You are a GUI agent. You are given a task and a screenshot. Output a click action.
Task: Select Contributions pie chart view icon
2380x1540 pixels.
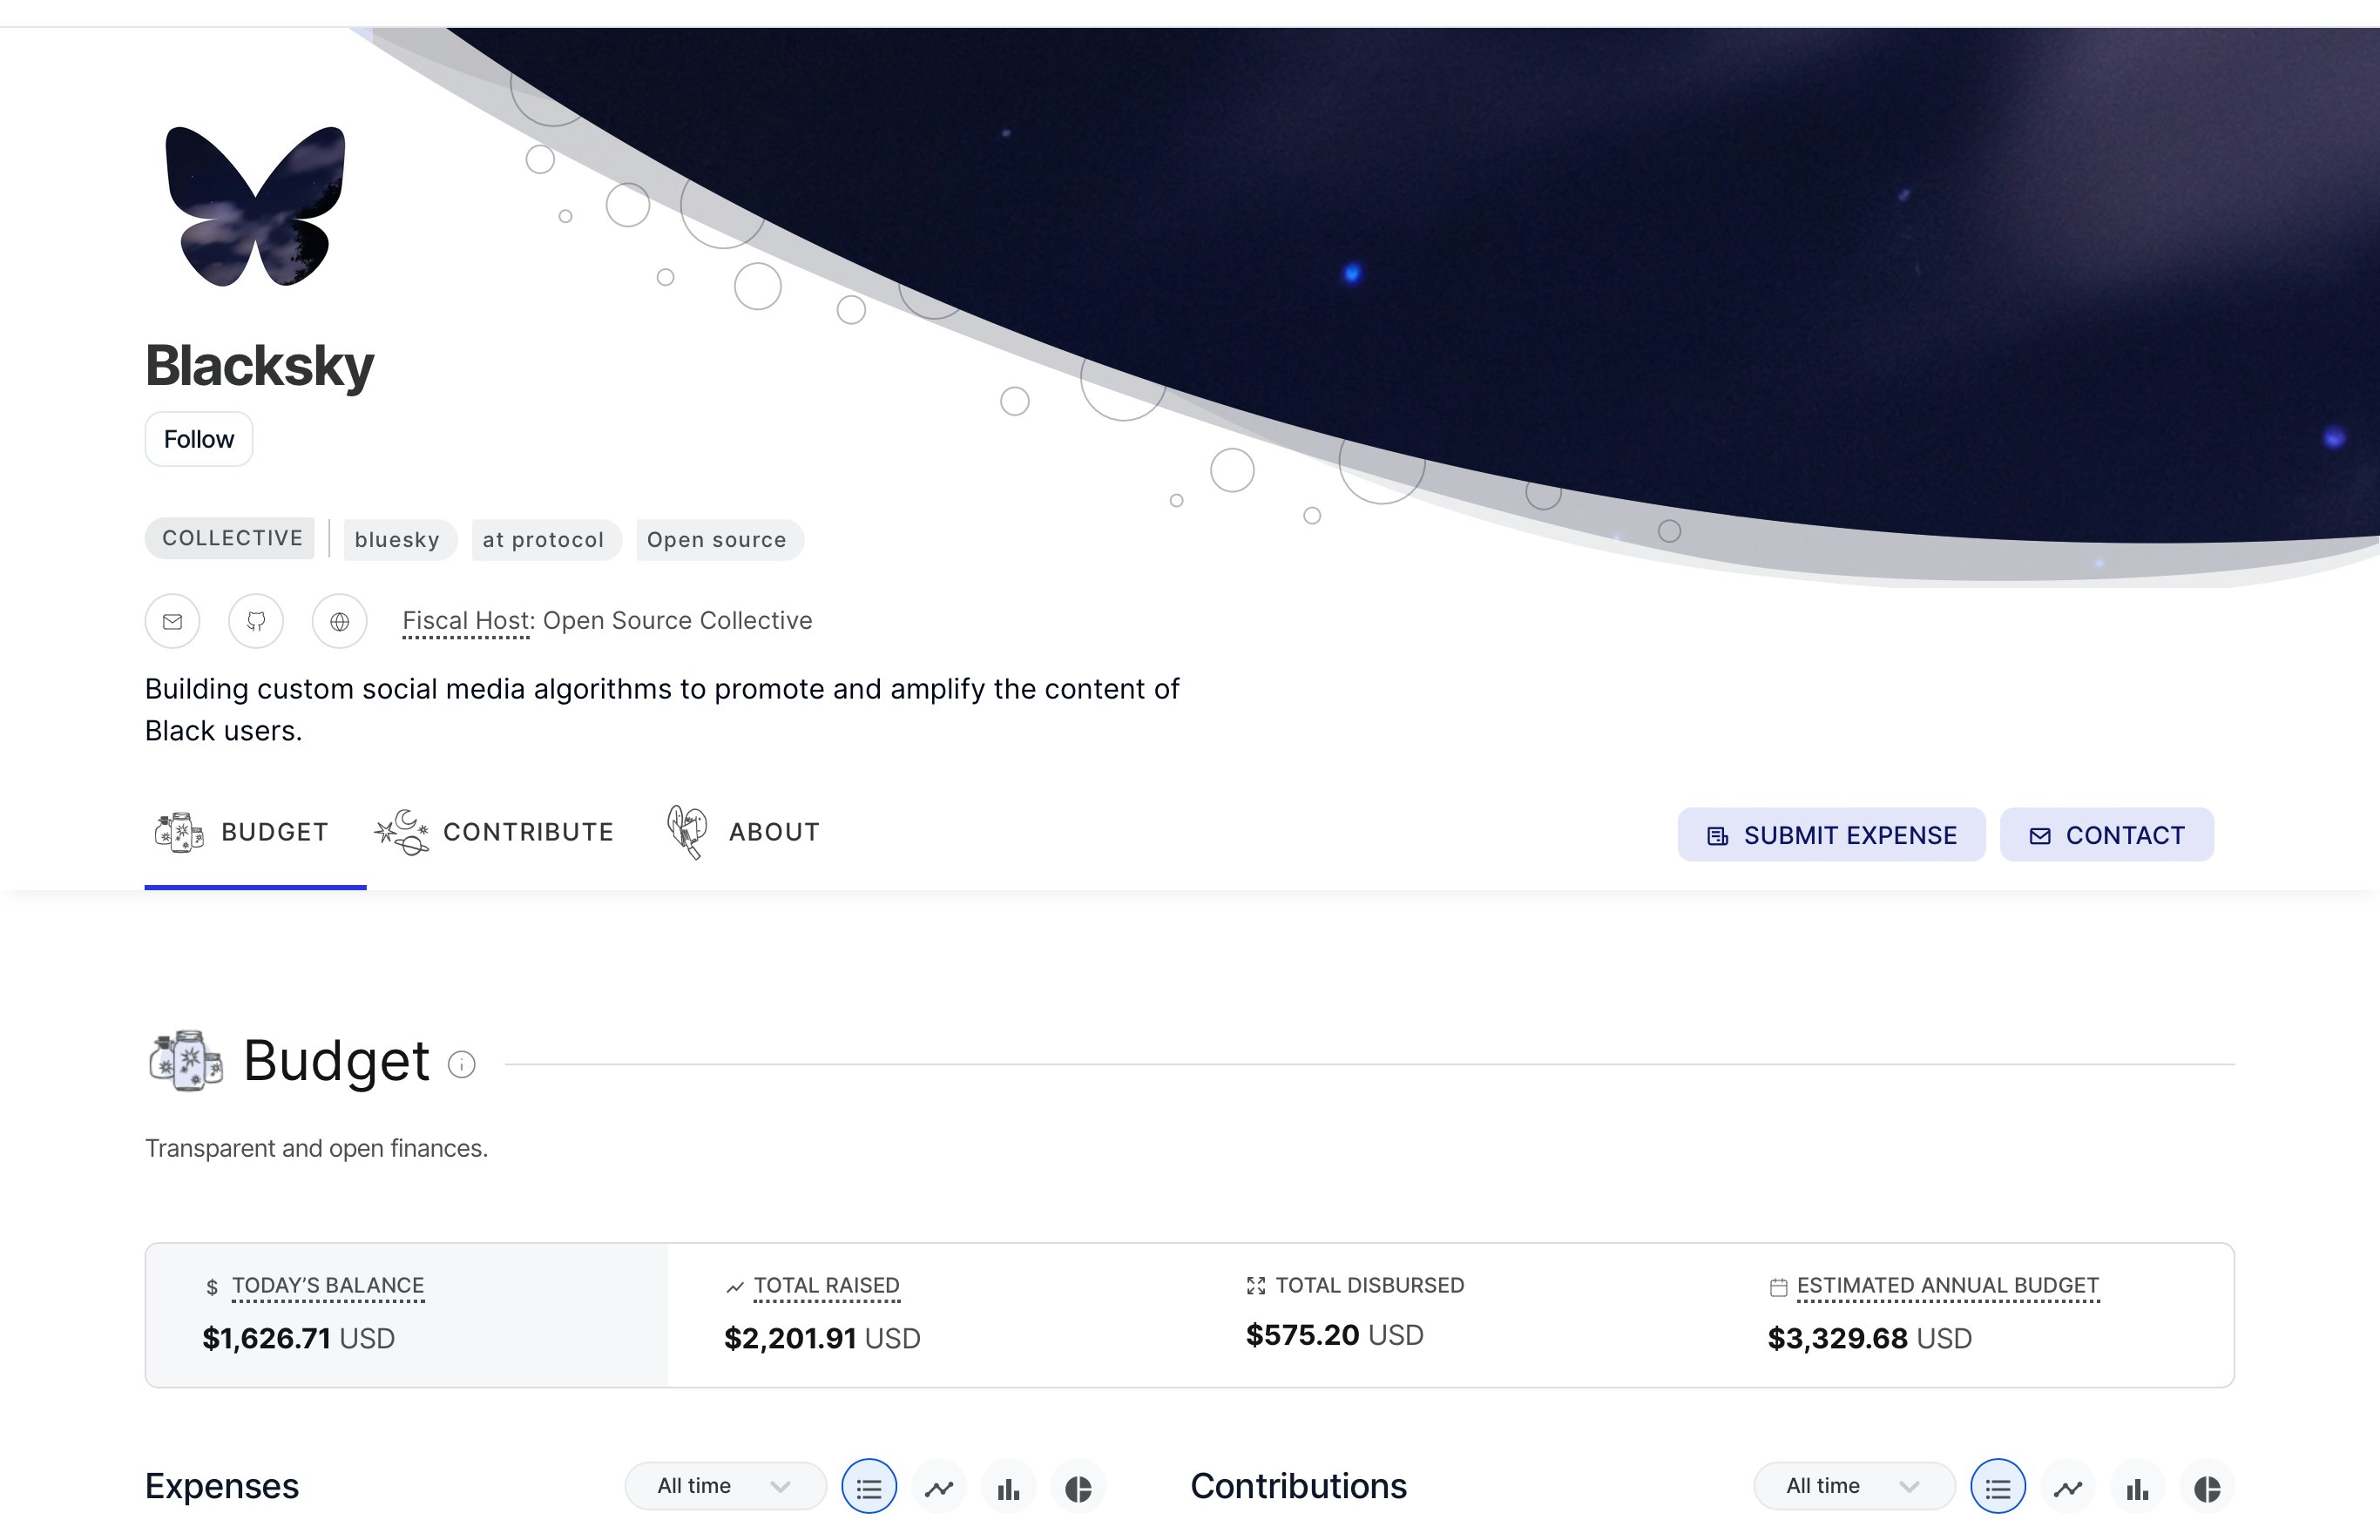pyautogui.click(x=2207, y=1488)
